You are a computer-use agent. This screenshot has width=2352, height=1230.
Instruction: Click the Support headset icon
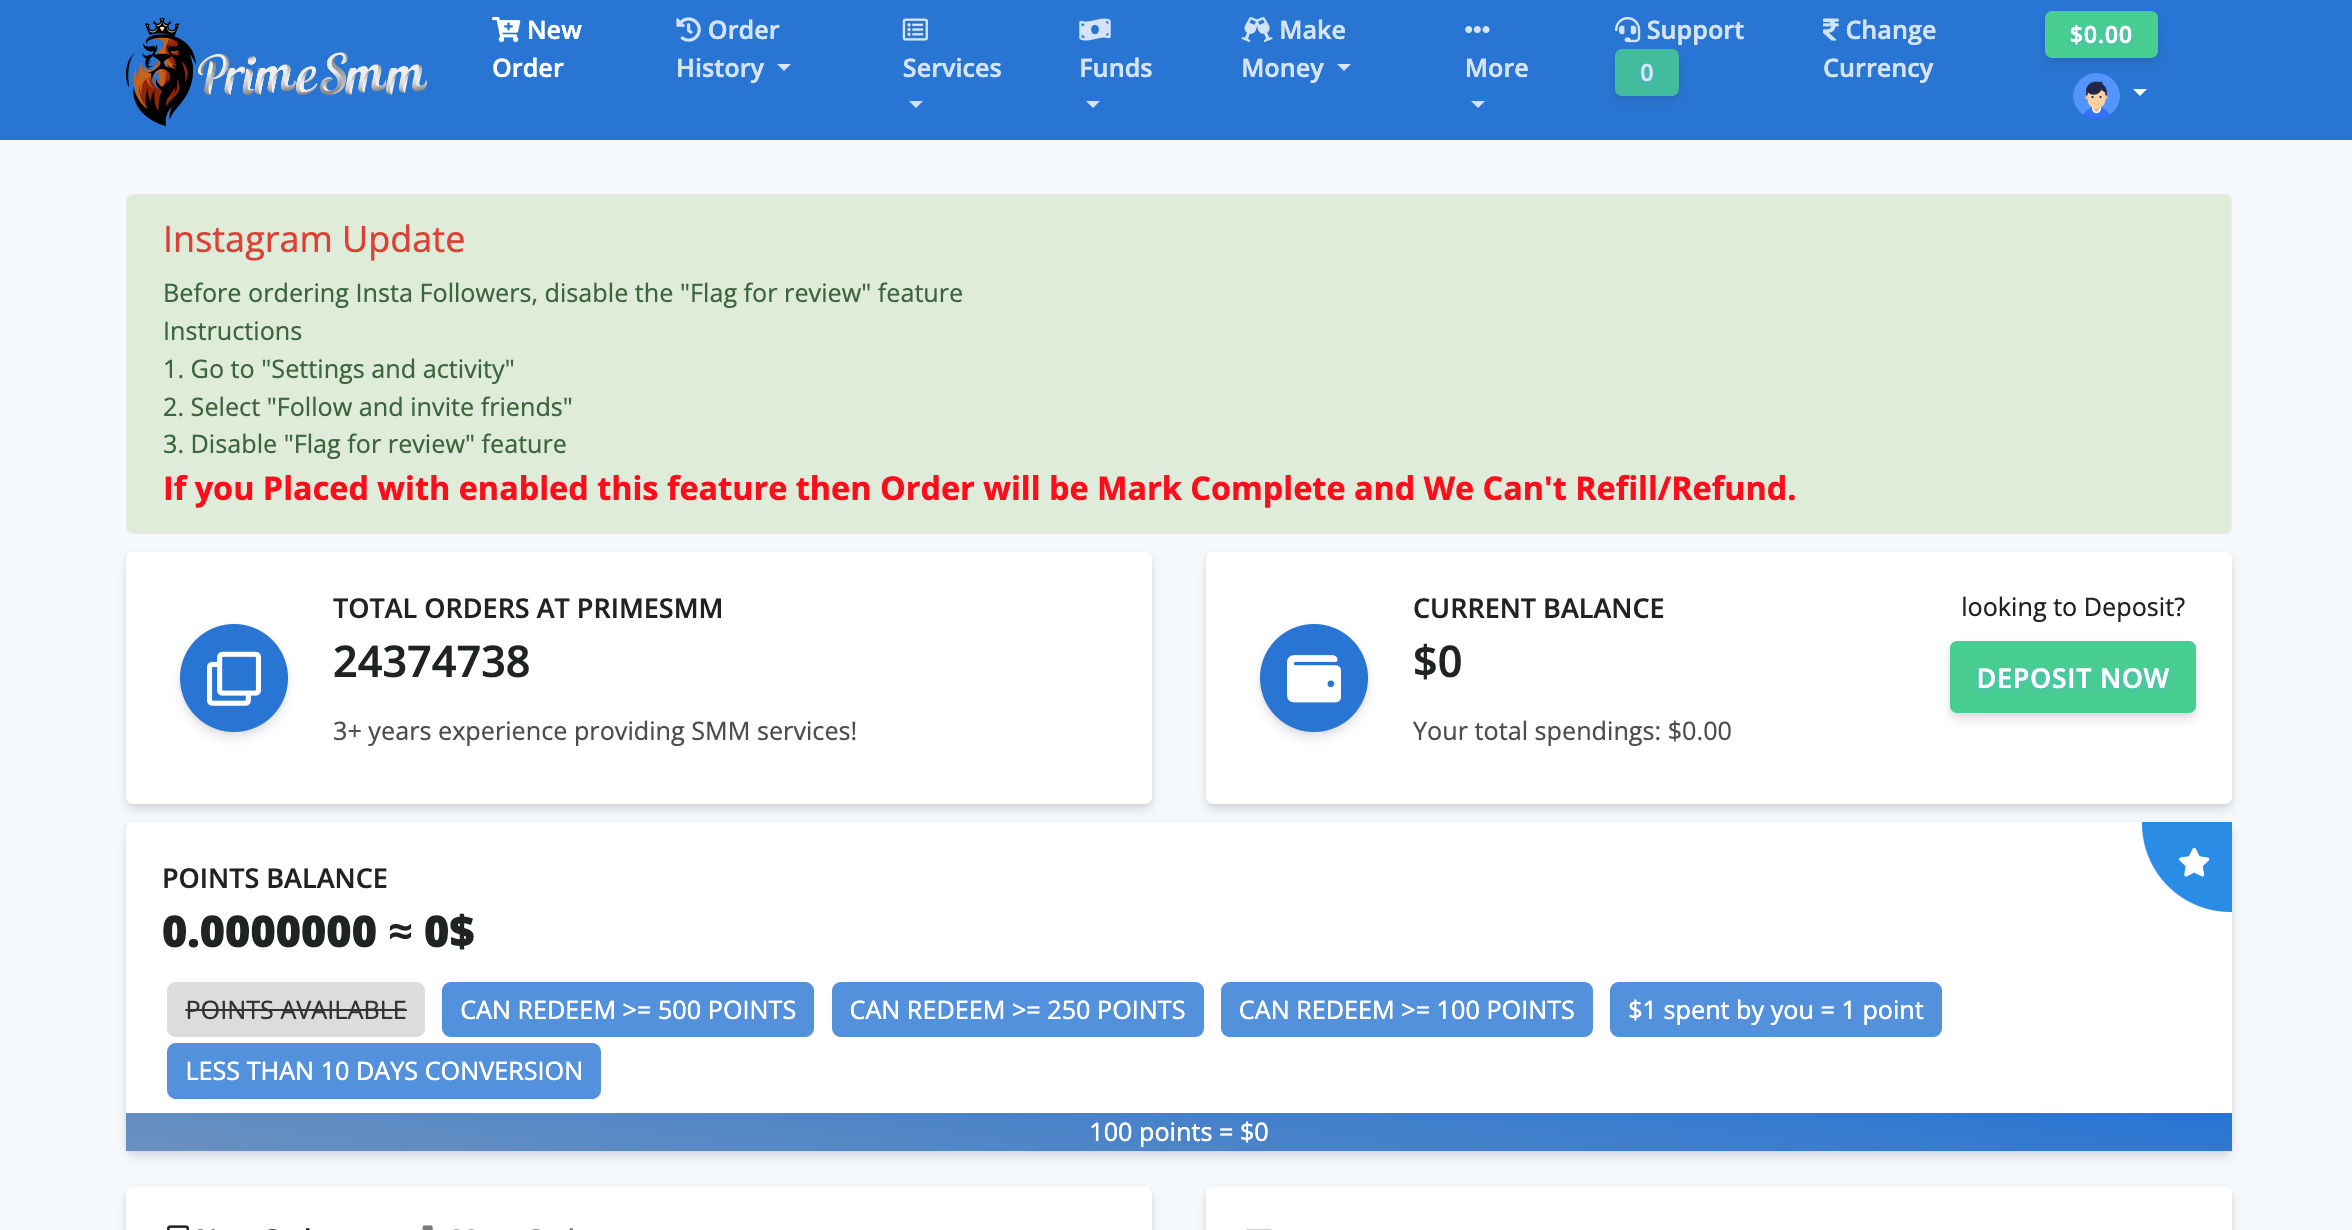pyautogui.click(x=1628, y=30)
